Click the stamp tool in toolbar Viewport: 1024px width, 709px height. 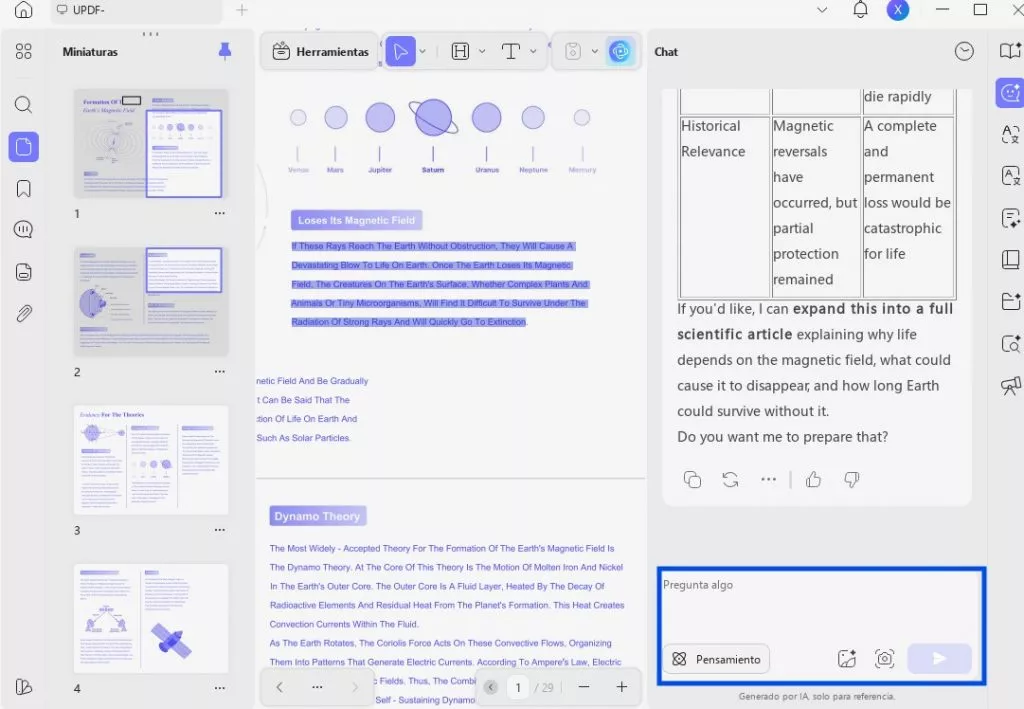573,52
